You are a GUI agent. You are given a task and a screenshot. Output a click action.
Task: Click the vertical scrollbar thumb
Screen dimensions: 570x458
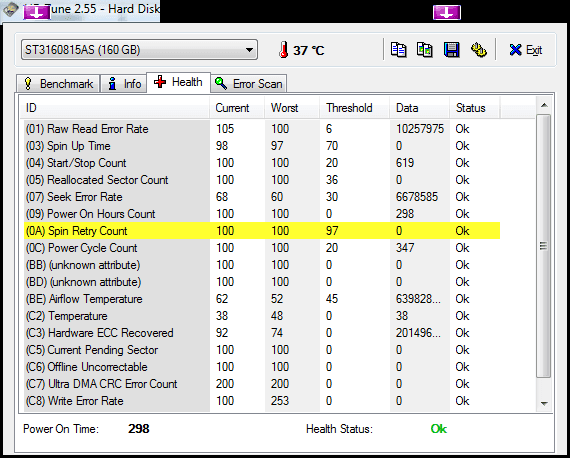coord(544,246)
